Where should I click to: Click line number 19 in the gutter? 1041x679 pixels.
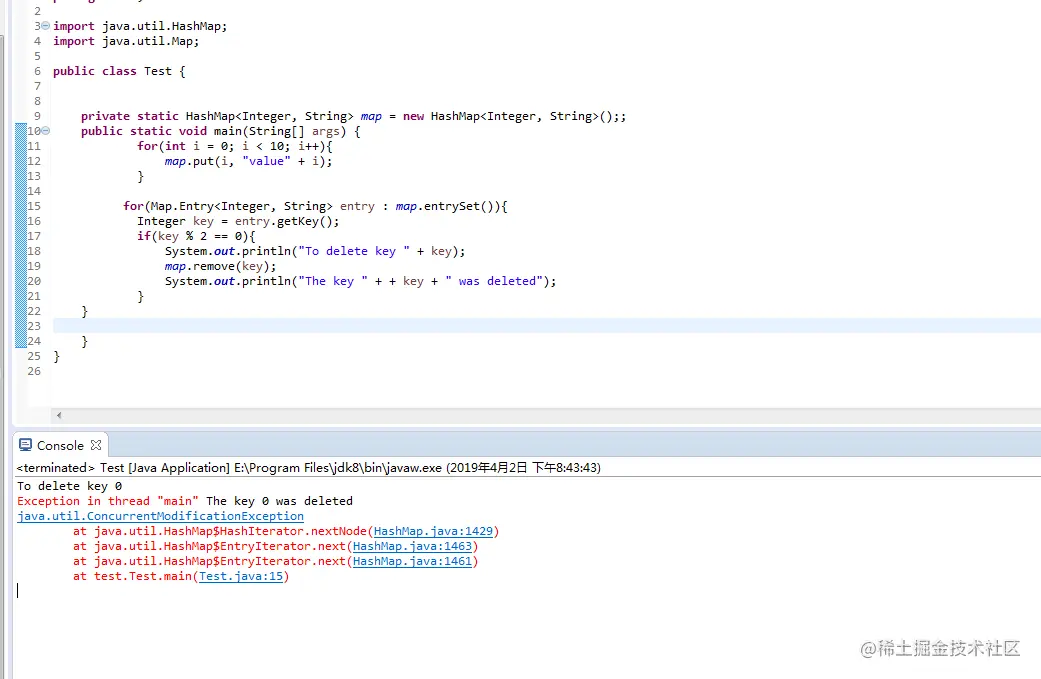pos(34,266)
